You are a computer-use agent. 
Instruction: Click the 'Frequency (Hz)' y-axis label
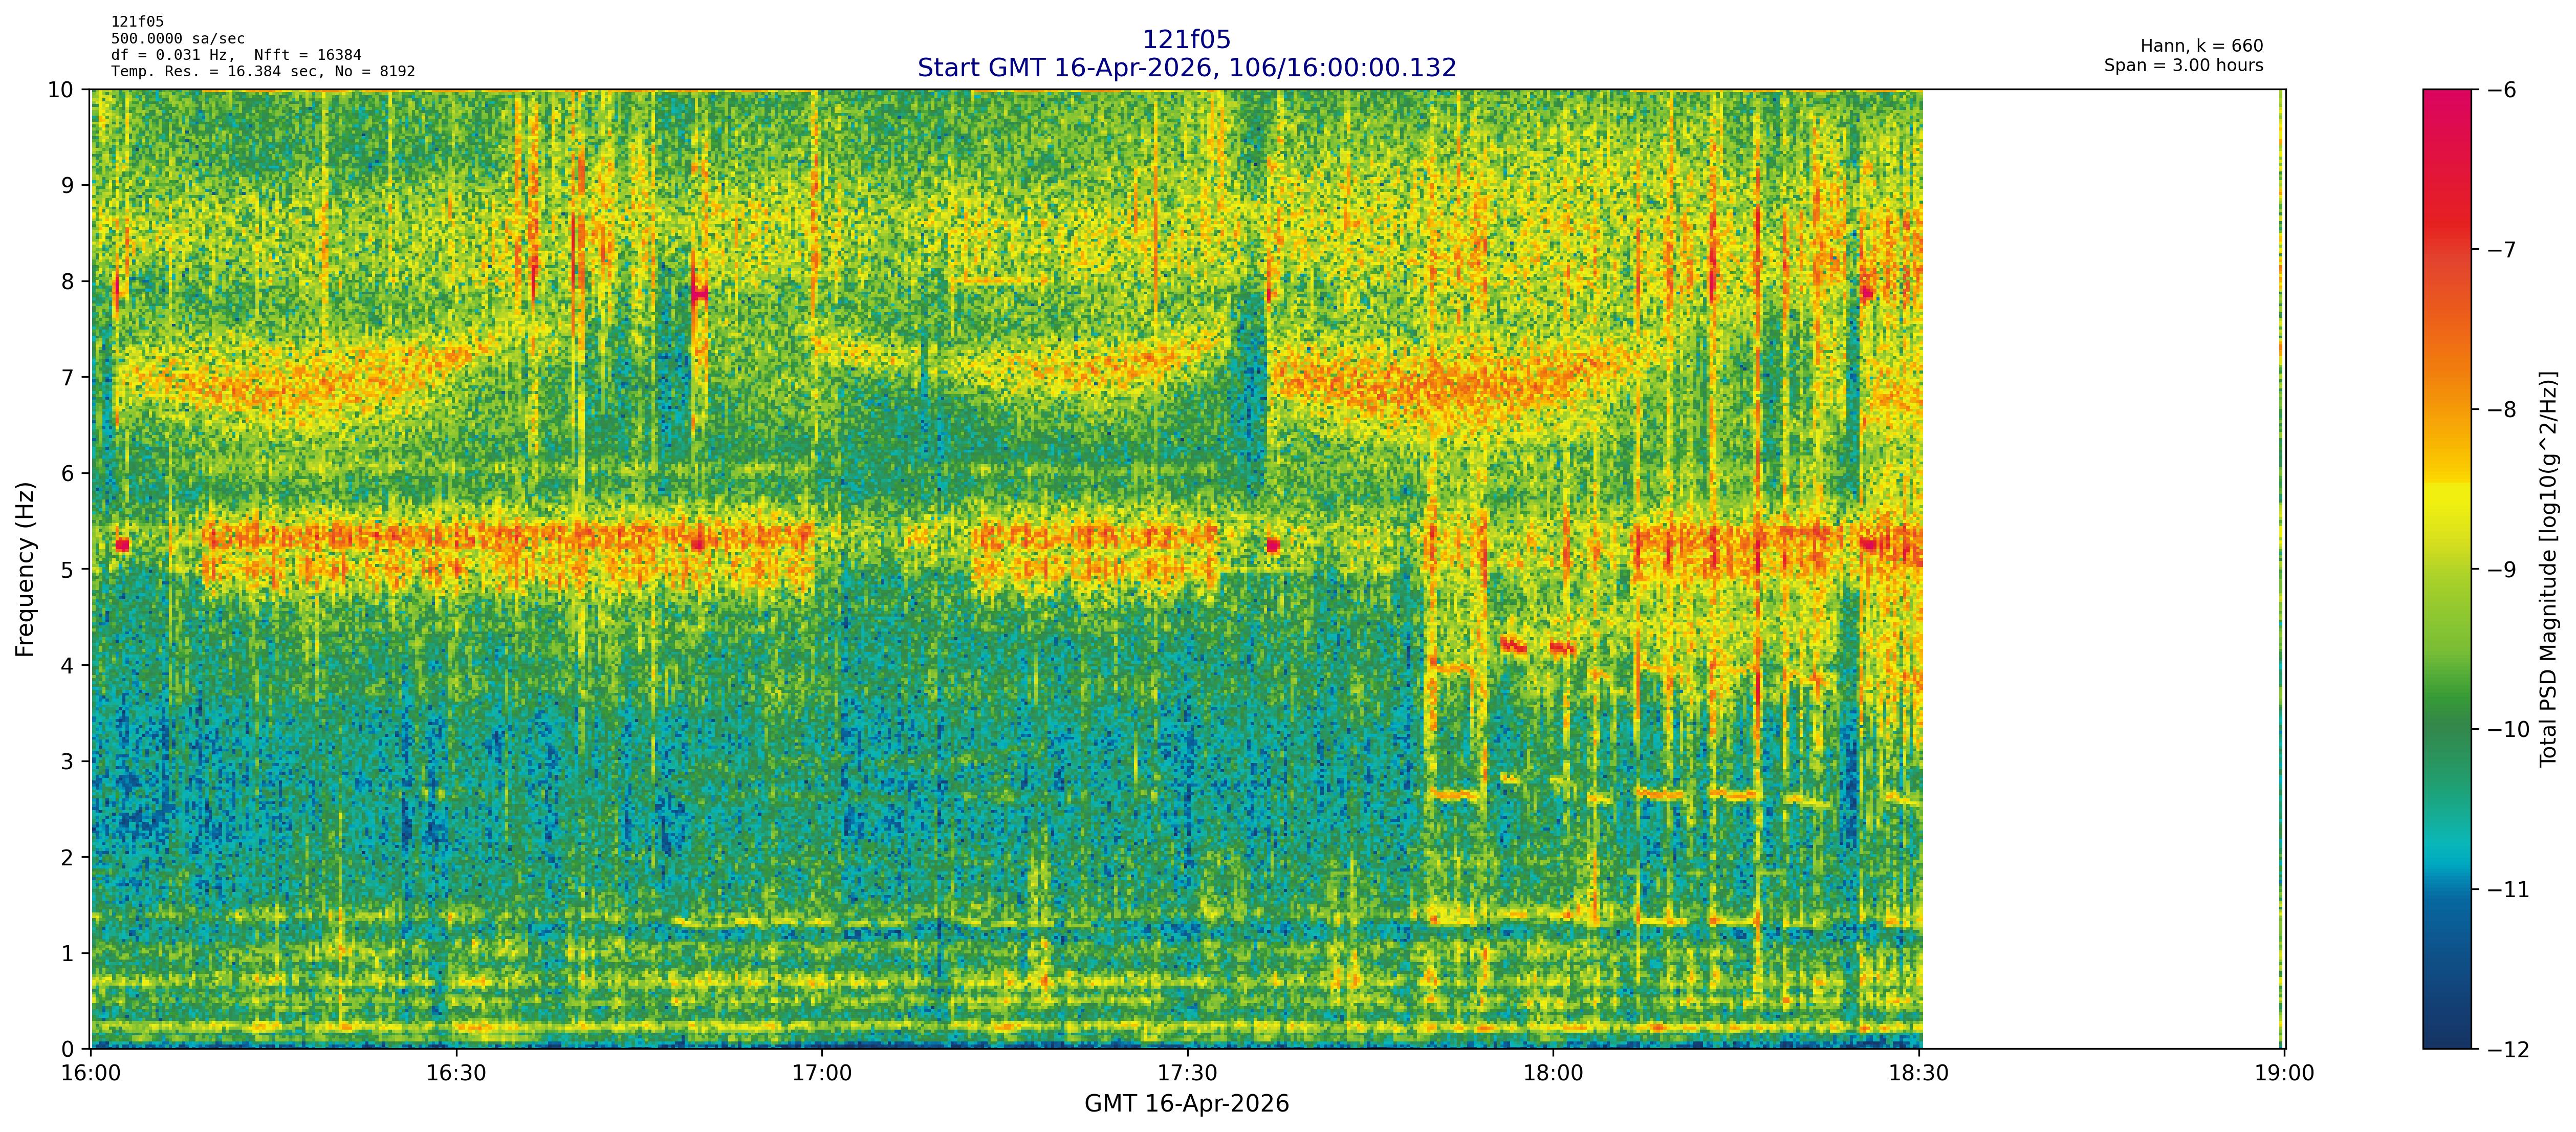(x=25, y=569)
